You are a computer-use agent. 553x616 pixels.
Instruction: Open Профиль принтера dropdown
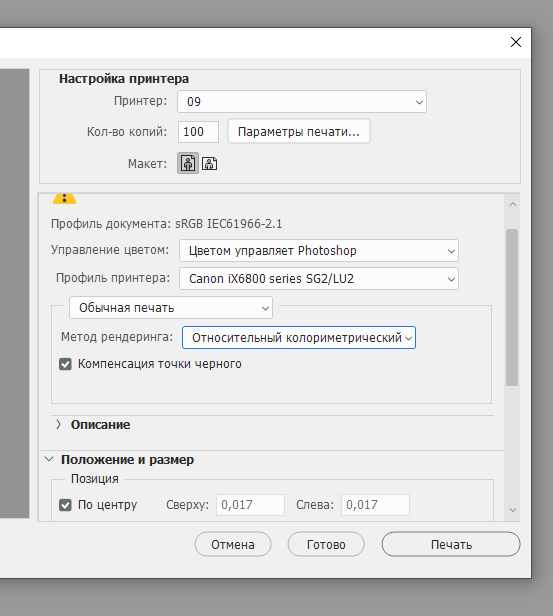click(319, 279)
